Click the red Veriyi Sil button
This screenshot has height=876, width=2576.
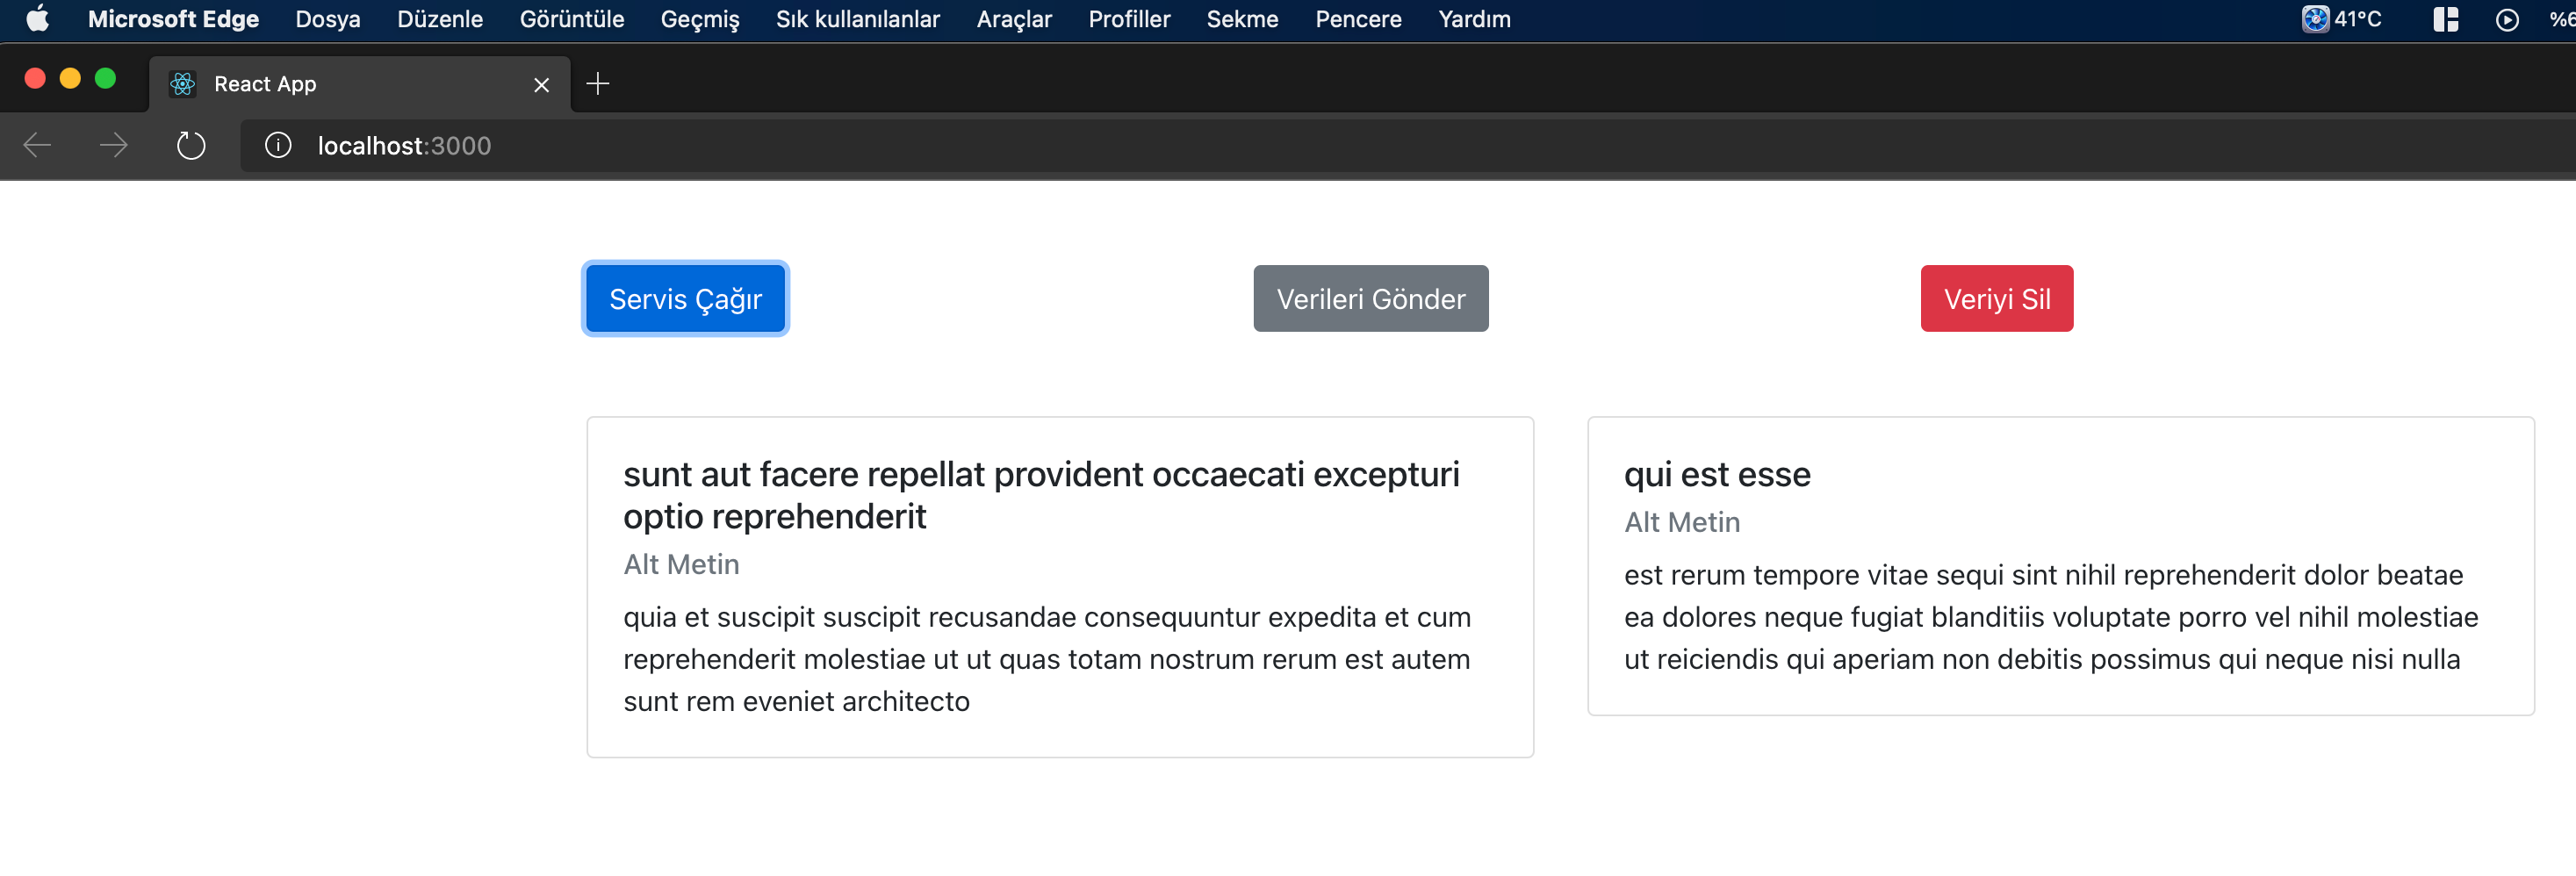point(1997,298)
